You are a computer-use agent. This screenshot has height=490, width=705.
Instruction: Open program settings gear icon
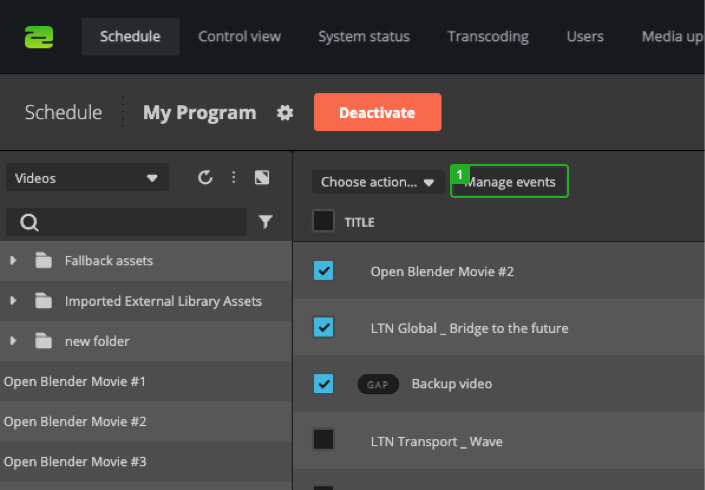pyautogui.click(x=285, y=113)
